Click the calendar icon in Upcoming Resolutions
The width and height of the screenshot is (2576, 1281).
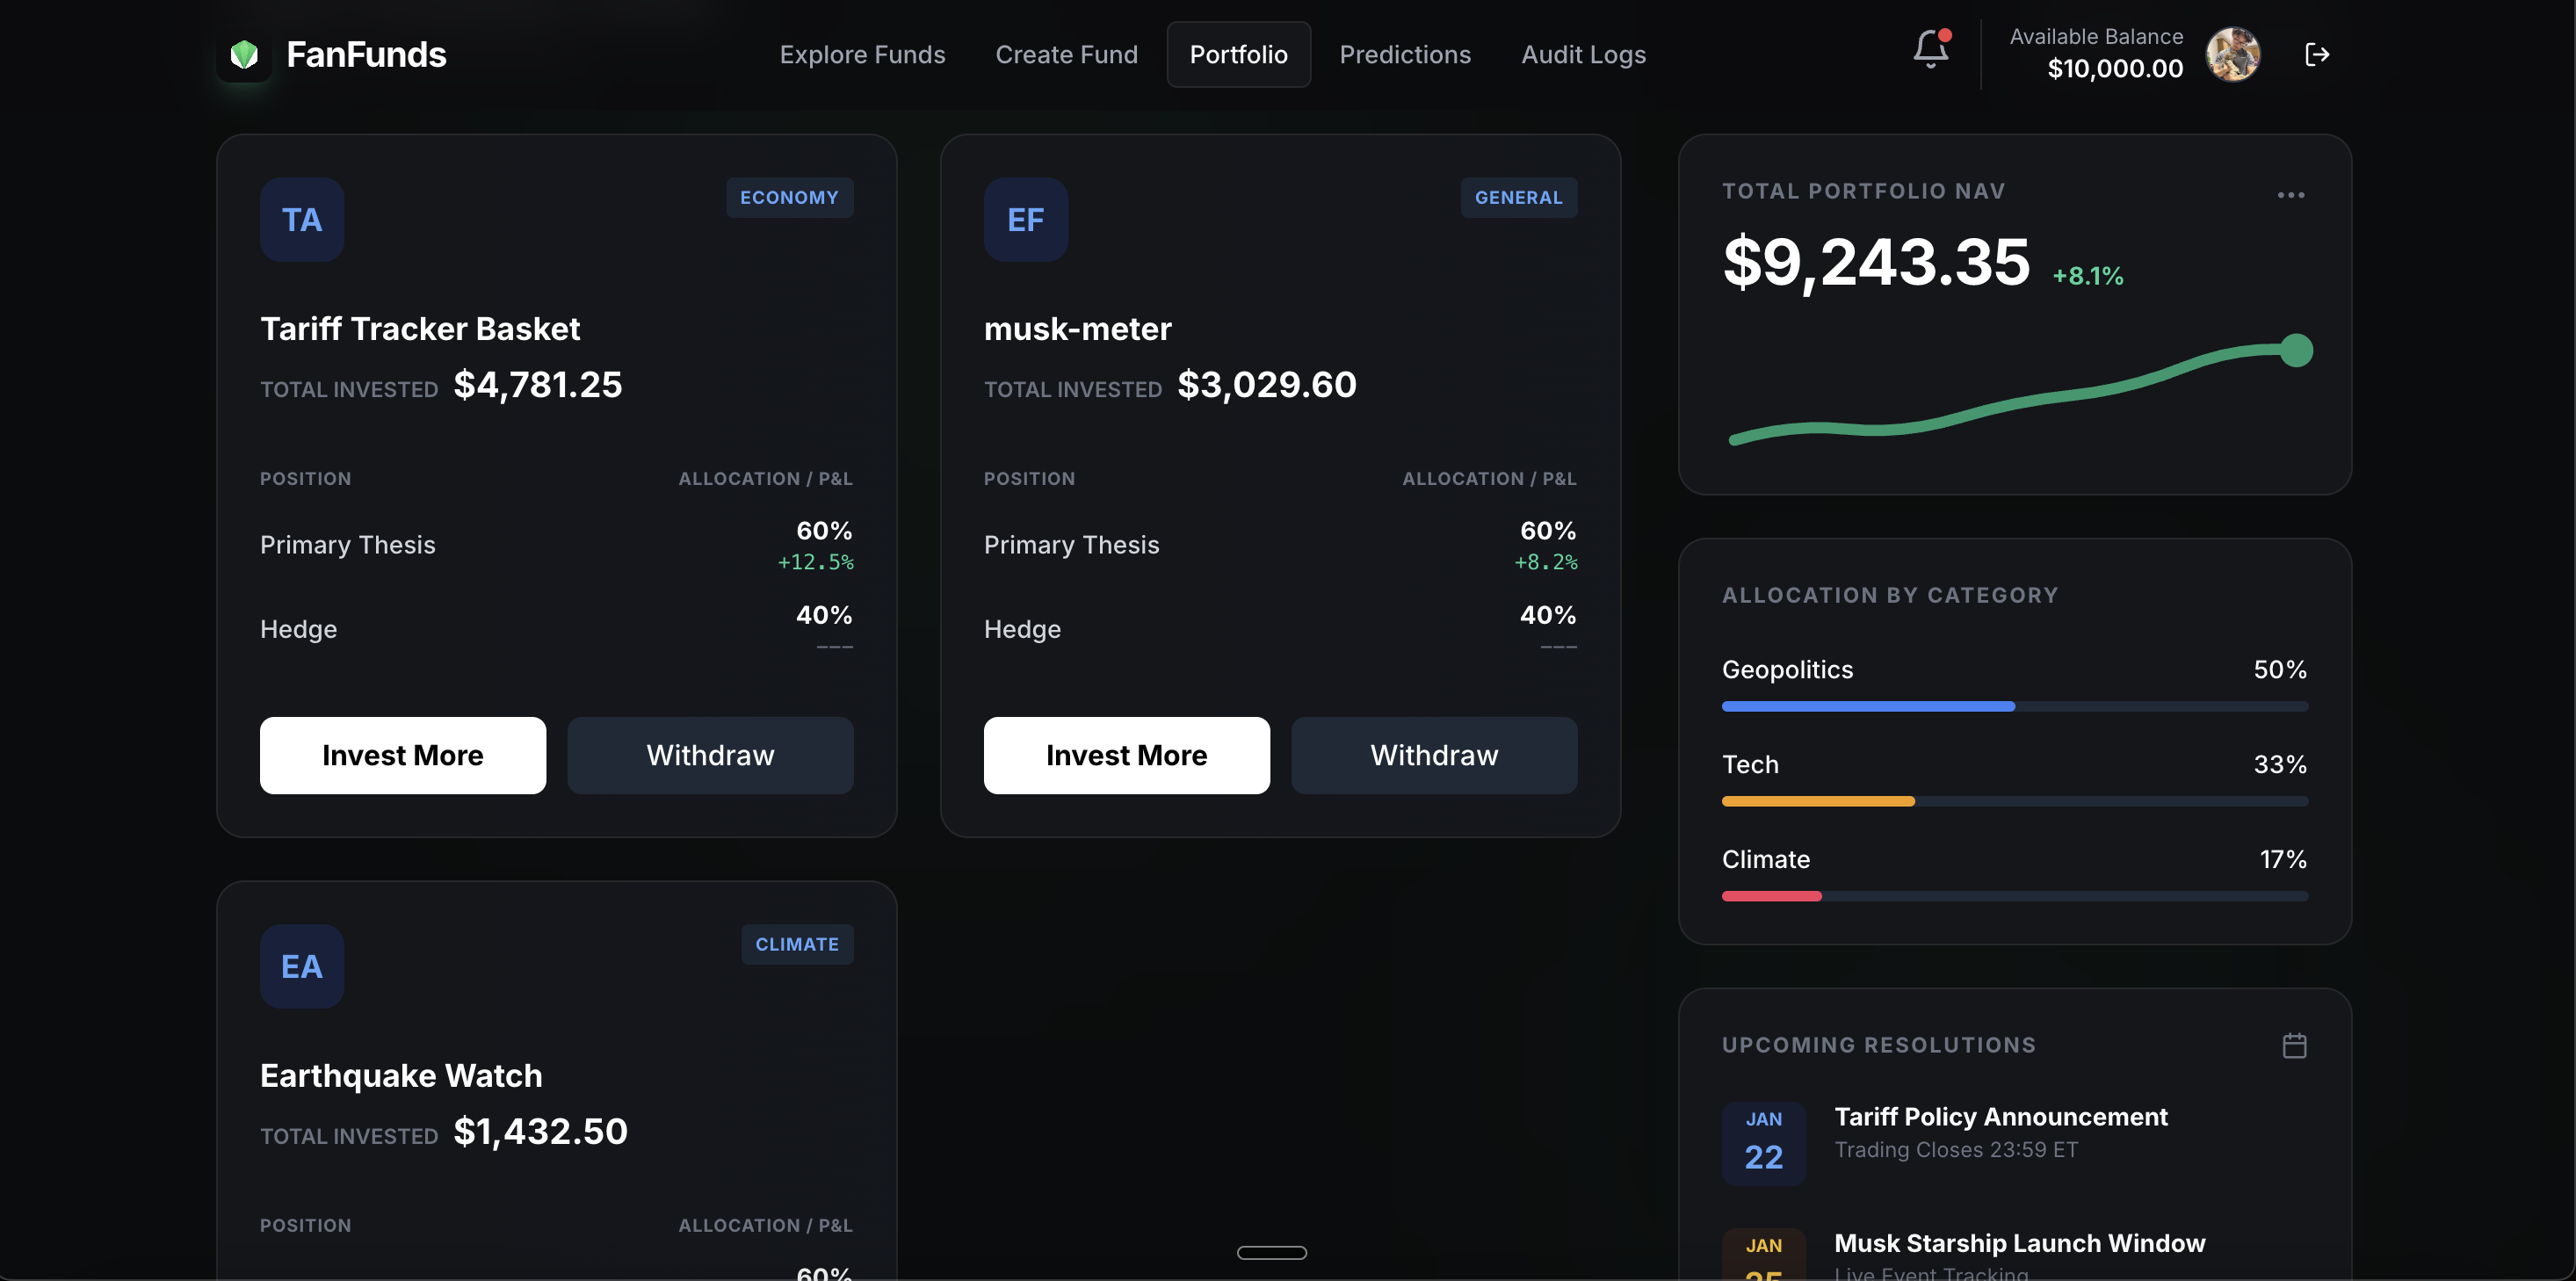pos(2294,1045)
